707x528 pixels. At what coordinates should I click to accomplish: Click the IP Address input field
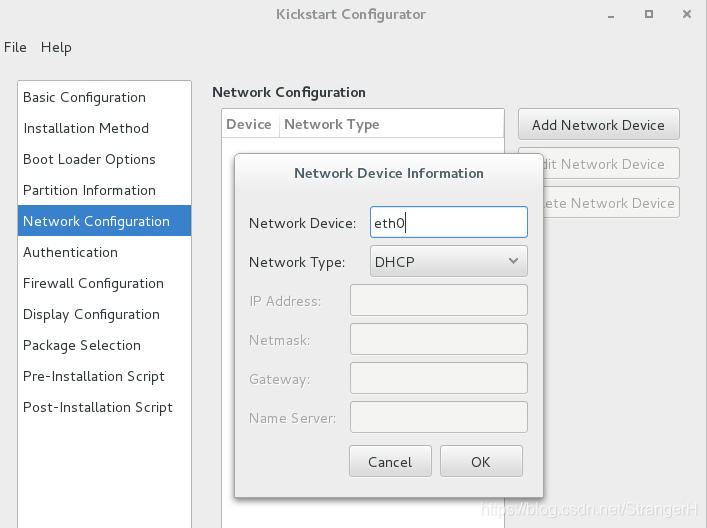point(439,300)
